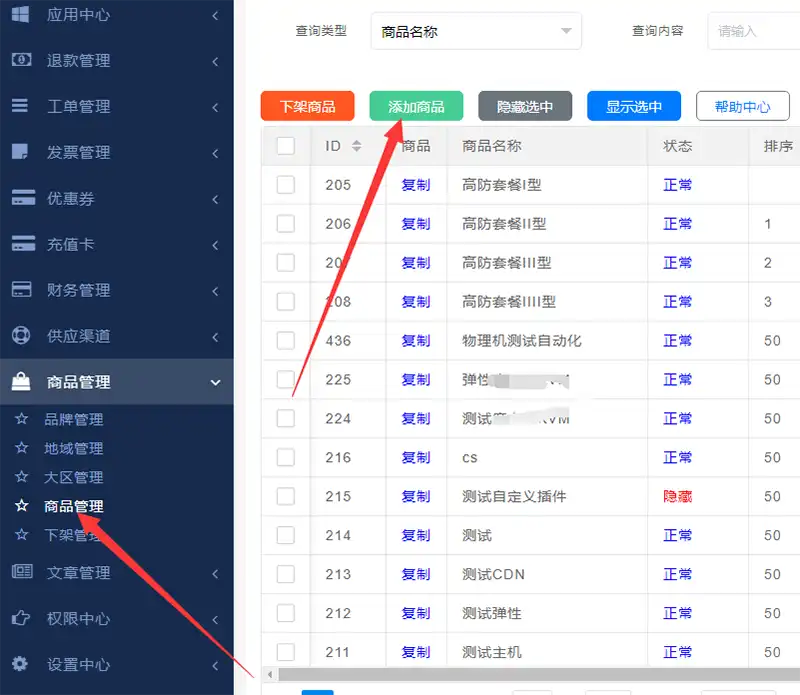Click the 权限中心 thumbs-up icon
Viewport: 800px width, 695px height.
(x=20, y=618)
